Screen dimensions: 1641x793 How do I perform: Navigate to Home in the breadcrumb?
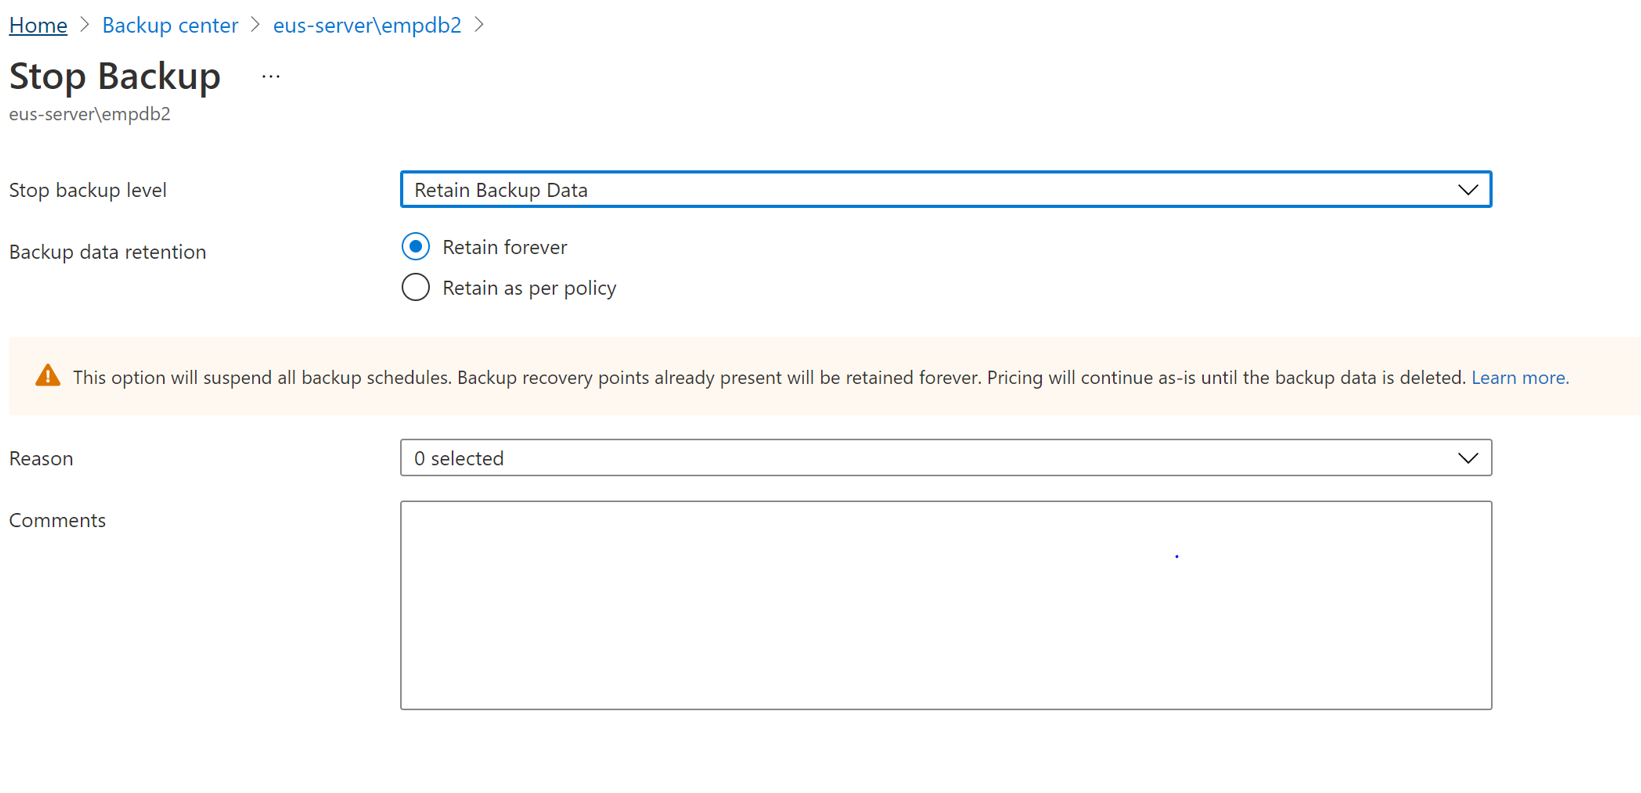pyautogui.click(x=38, y=25)
